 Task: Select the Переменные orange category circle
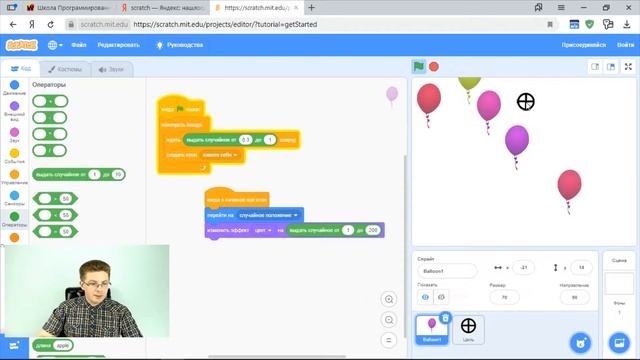(x=14, y=238)
